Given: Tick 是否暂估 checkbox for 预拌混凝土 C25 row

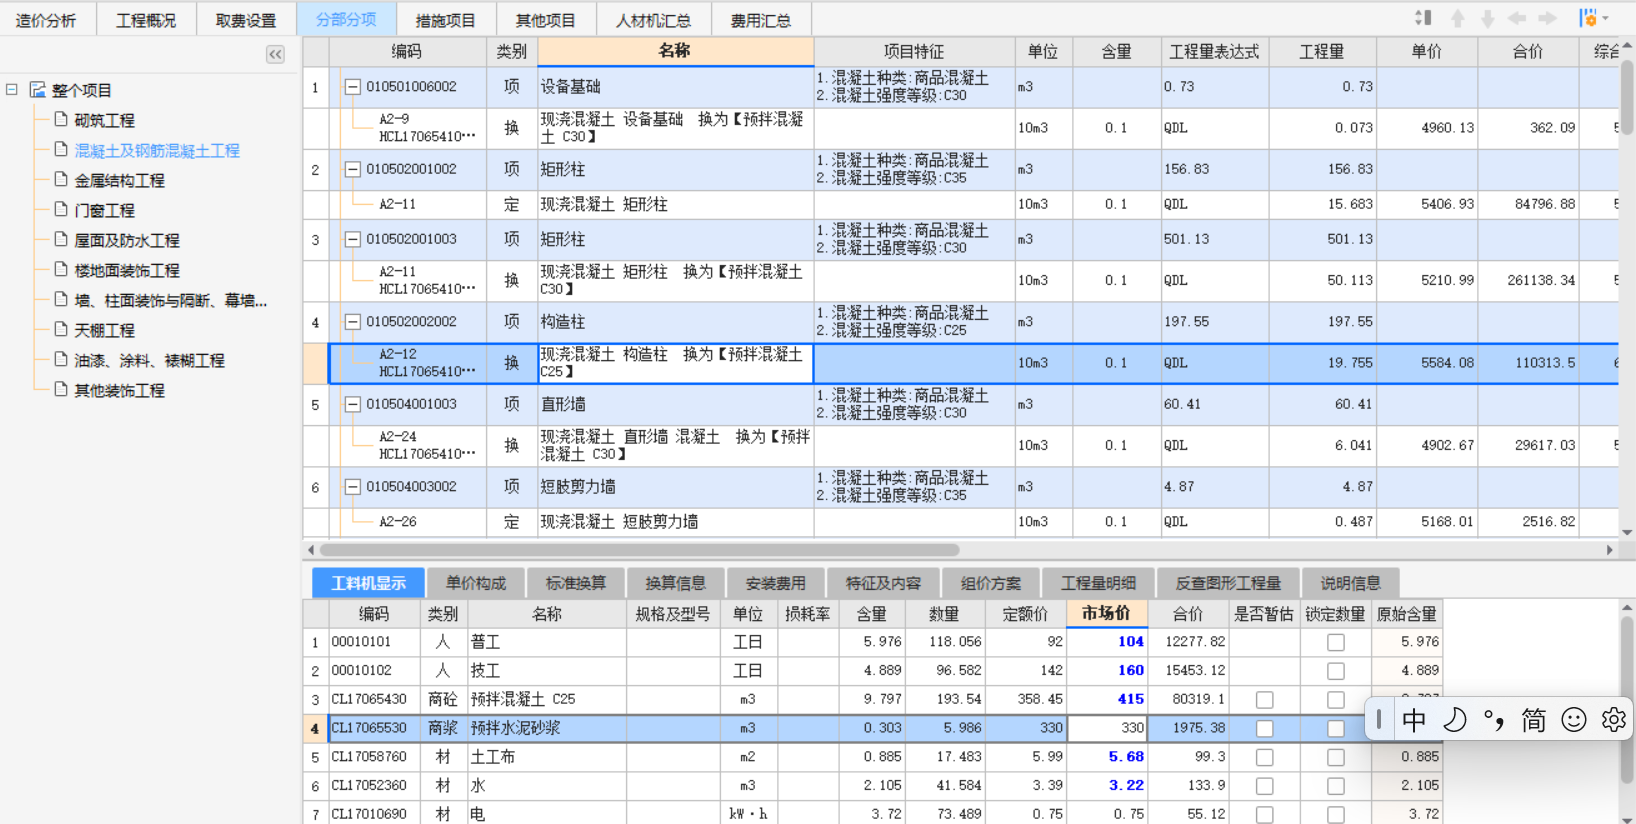Looking at the screenshot, I should point(1264,700).
